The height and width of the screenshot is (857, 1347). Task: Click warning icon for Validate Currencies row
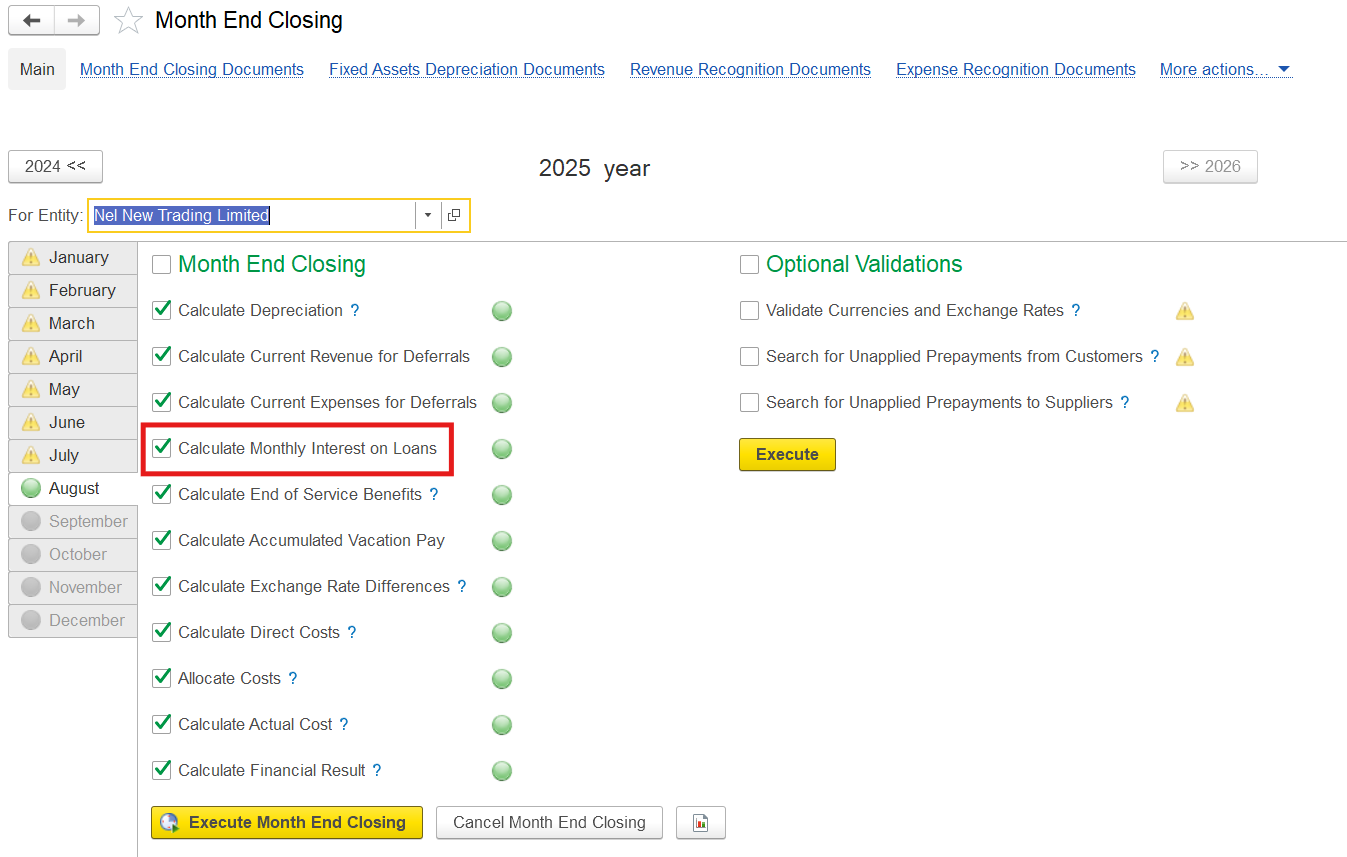tap(1185, 311)
